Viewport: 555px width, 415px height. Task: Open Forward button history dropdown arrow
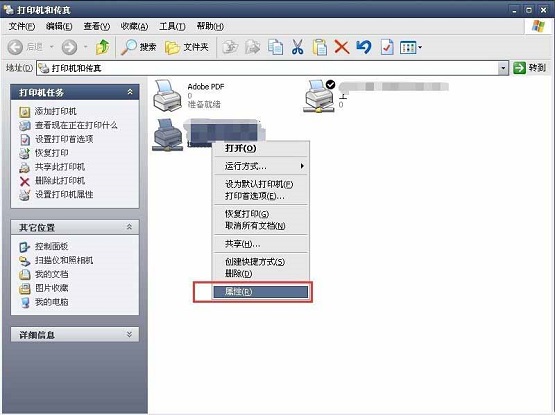point(85,47)
